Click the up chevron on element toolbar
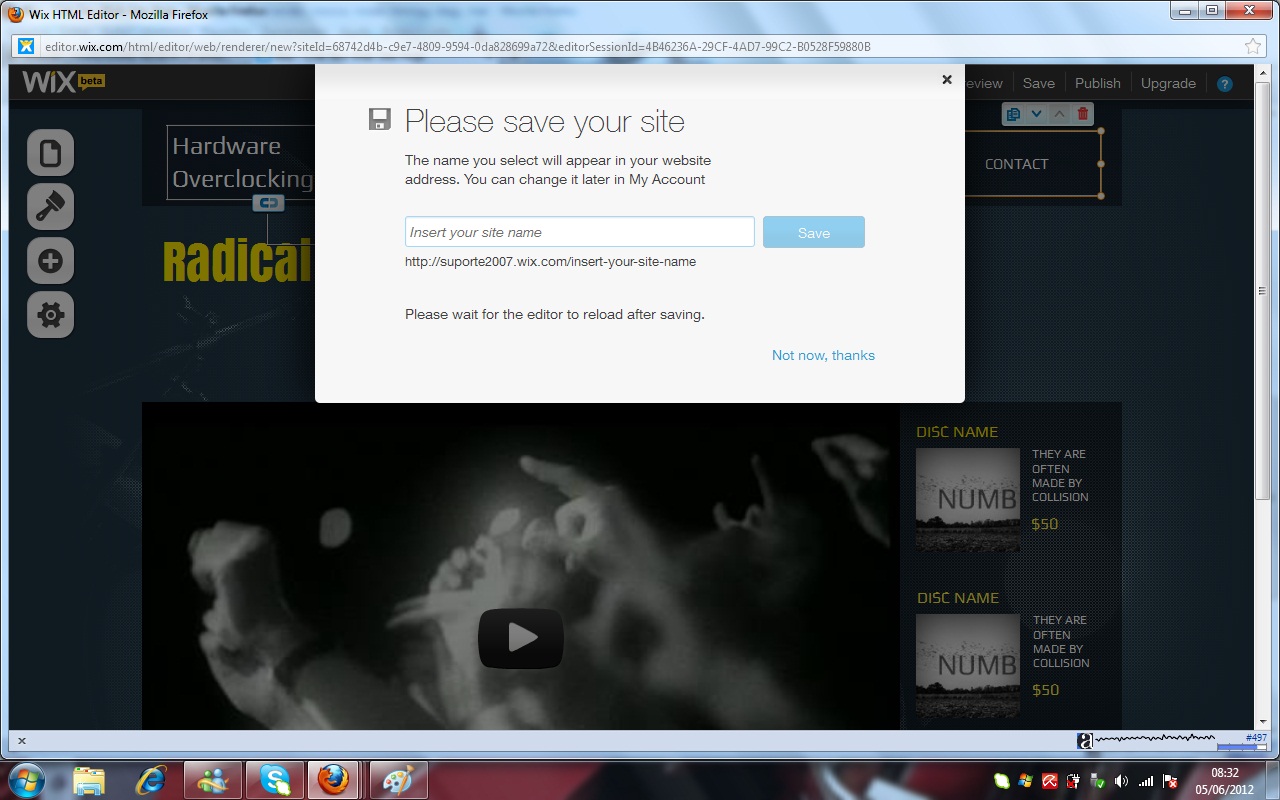 tap(1060, 114)
